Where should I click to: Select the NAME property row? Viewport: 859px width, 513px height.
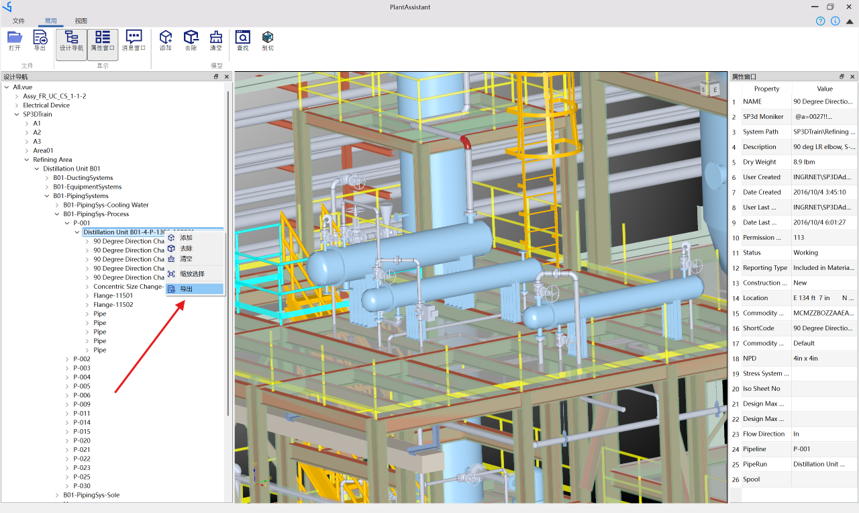[793, 101]
